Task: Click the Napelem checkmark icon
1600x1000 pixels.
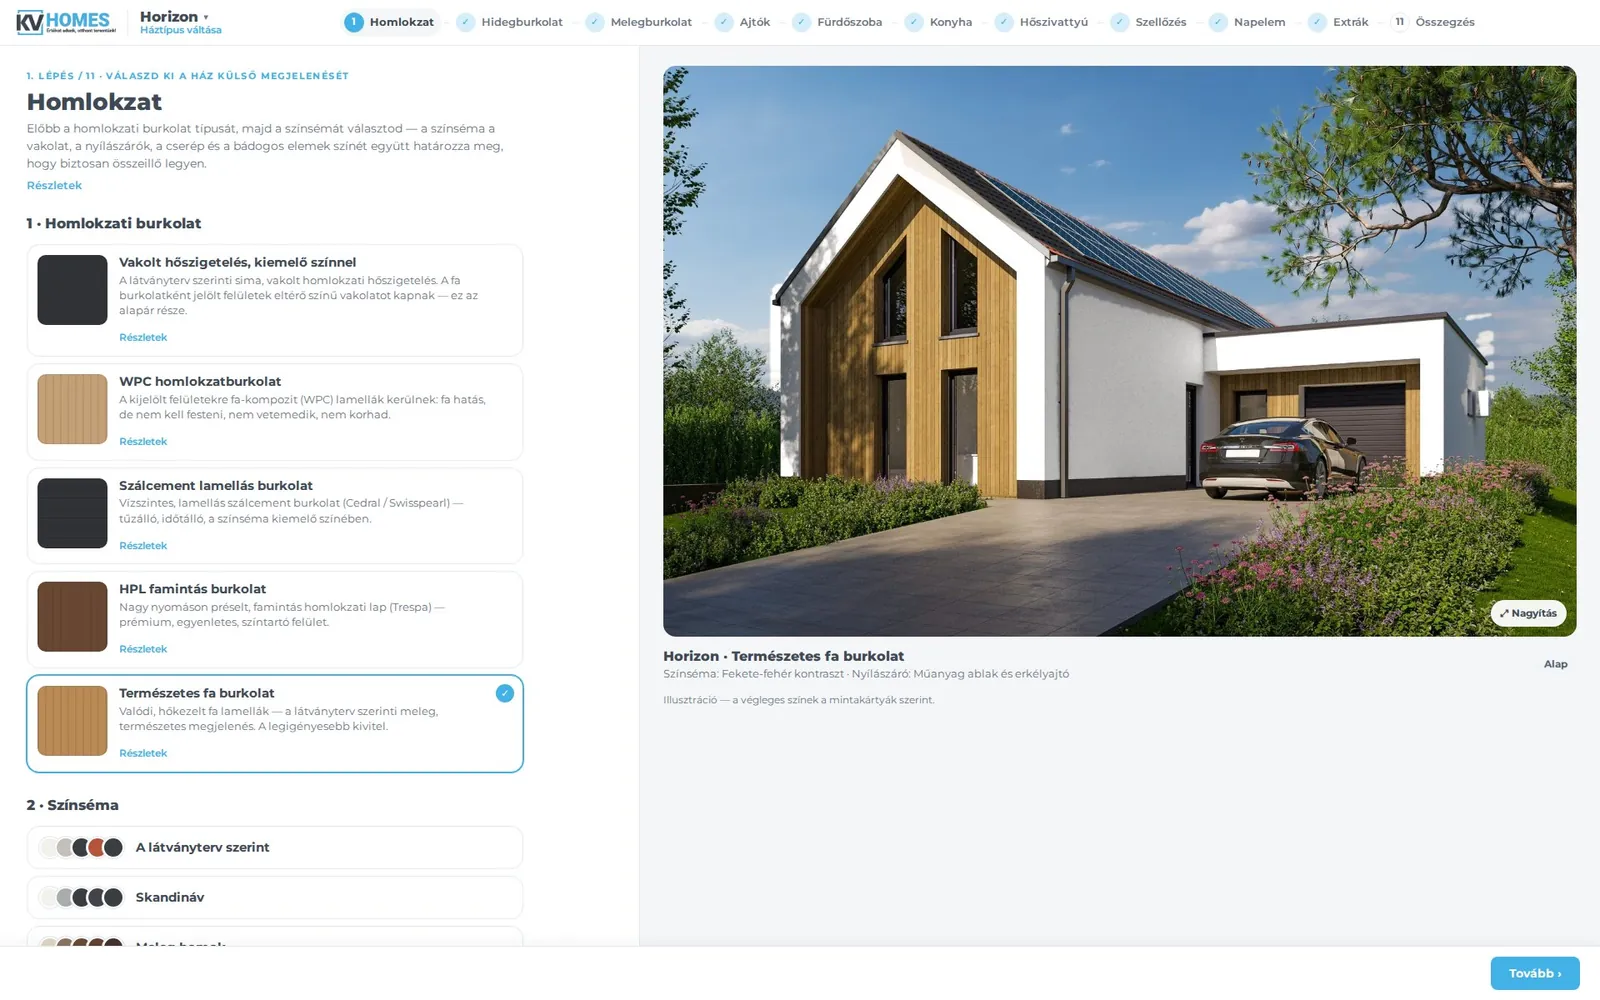Action: click(1218, 22)
